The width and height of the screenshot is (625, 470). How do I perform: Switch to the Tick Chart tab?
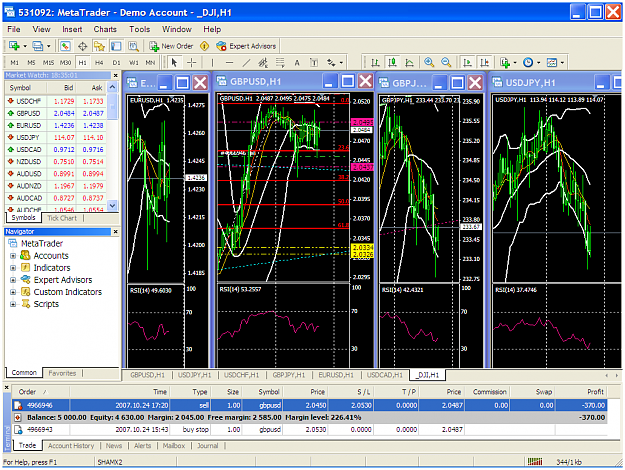pos(62,218)
